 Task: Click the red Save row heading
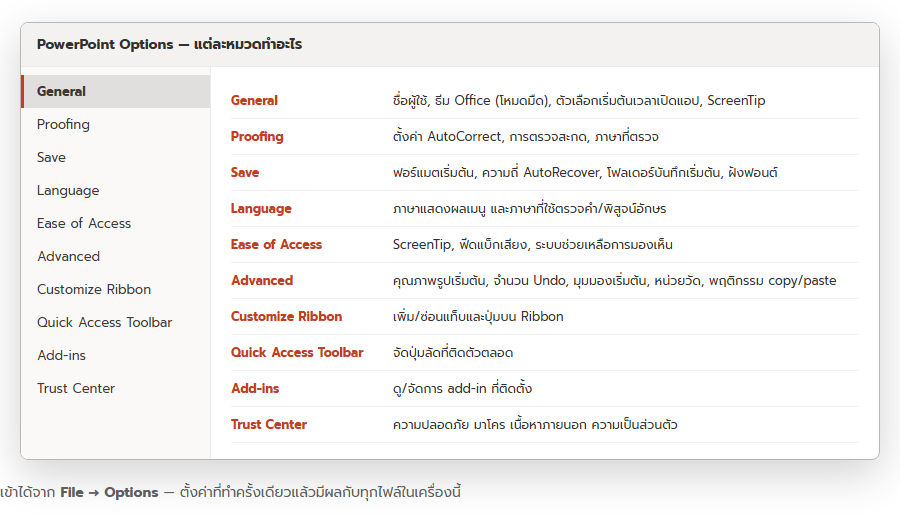pyautogui.click(x=245, y=172)
